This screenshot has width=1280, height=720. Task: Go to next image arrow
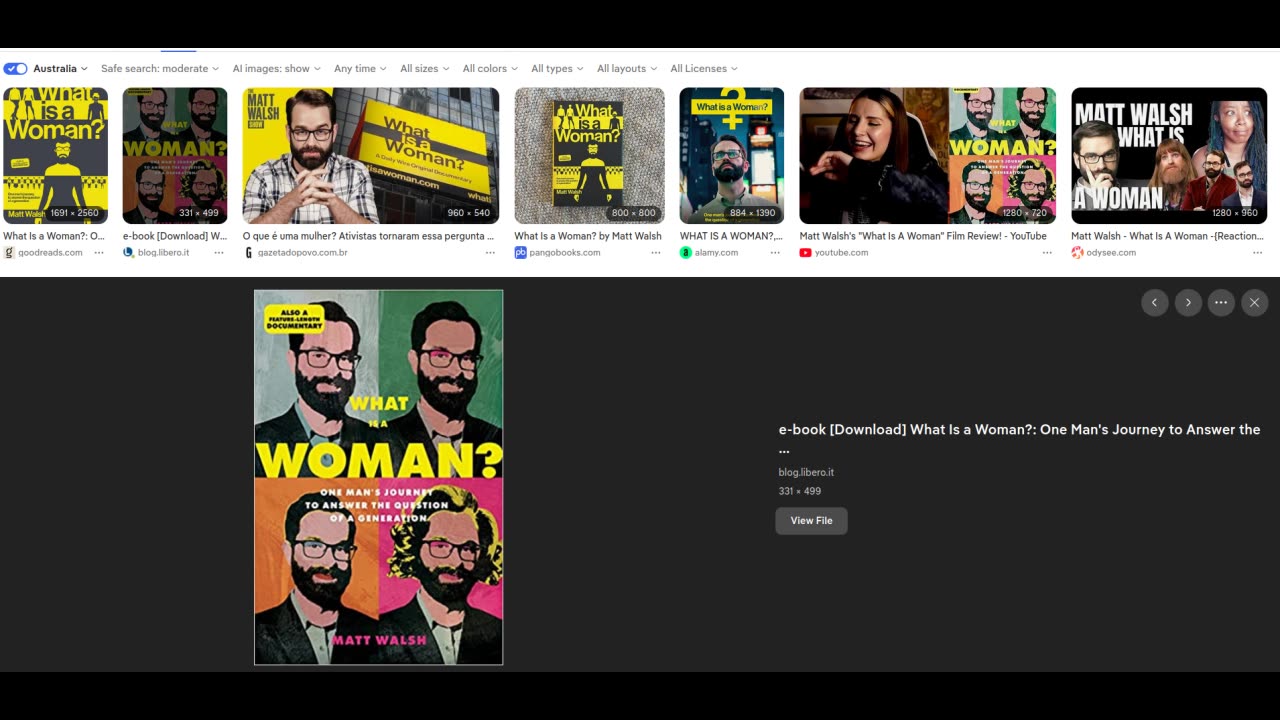(x=1188, y=303)
